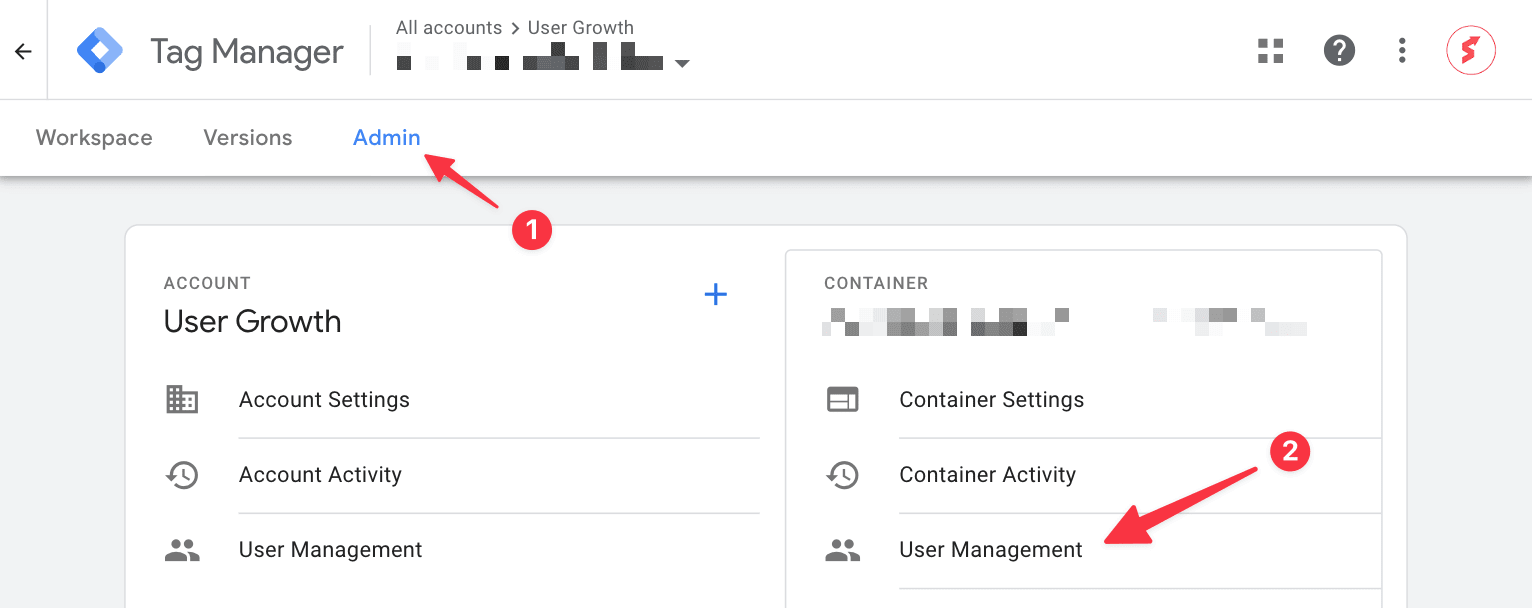Open Tag Manager help via question mark icon
The image size is (1532, 608).
click(x=1339, y=51)
